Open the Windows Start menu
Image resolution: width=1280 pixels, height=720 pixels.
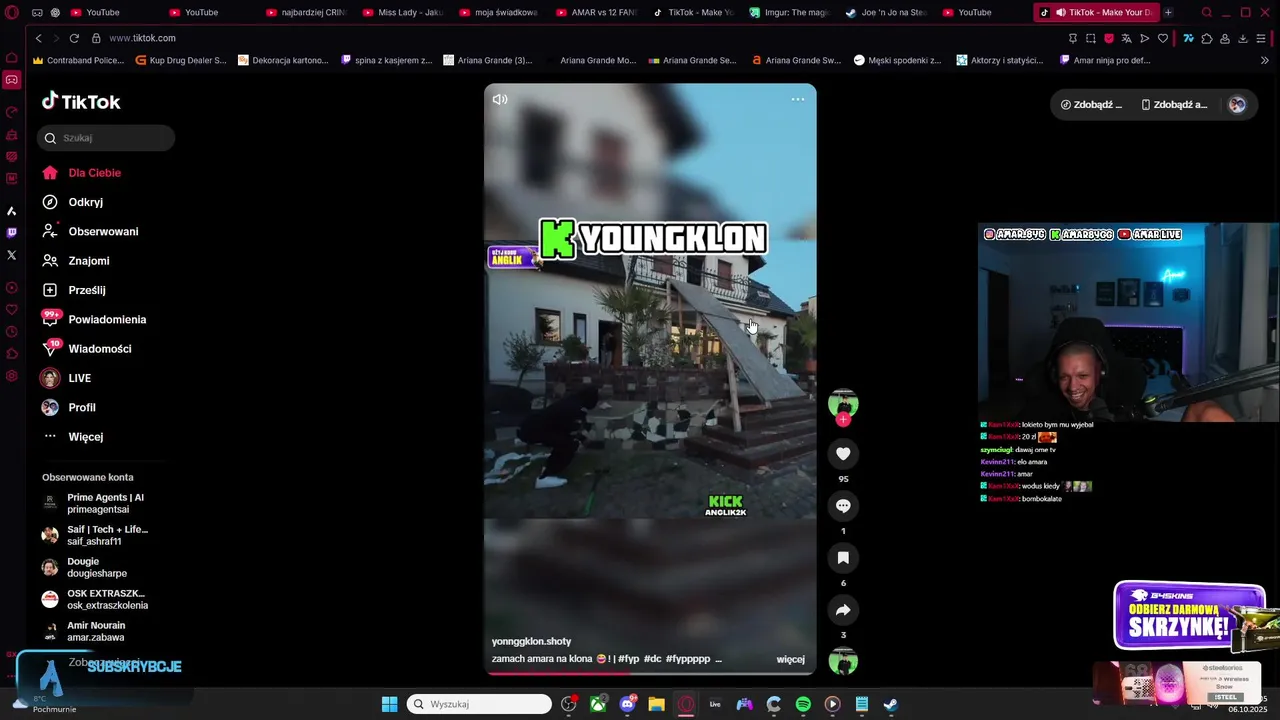[389, 704]
